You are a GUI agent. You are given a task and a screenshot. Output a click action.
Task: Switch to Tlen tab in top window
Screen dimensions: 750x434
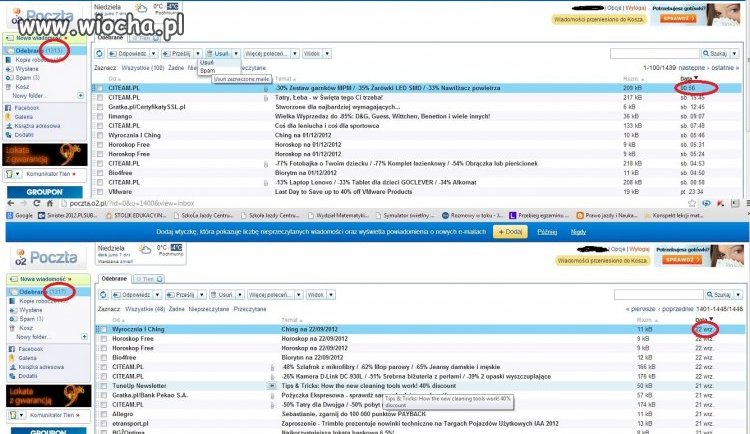[x=144, y=38]
